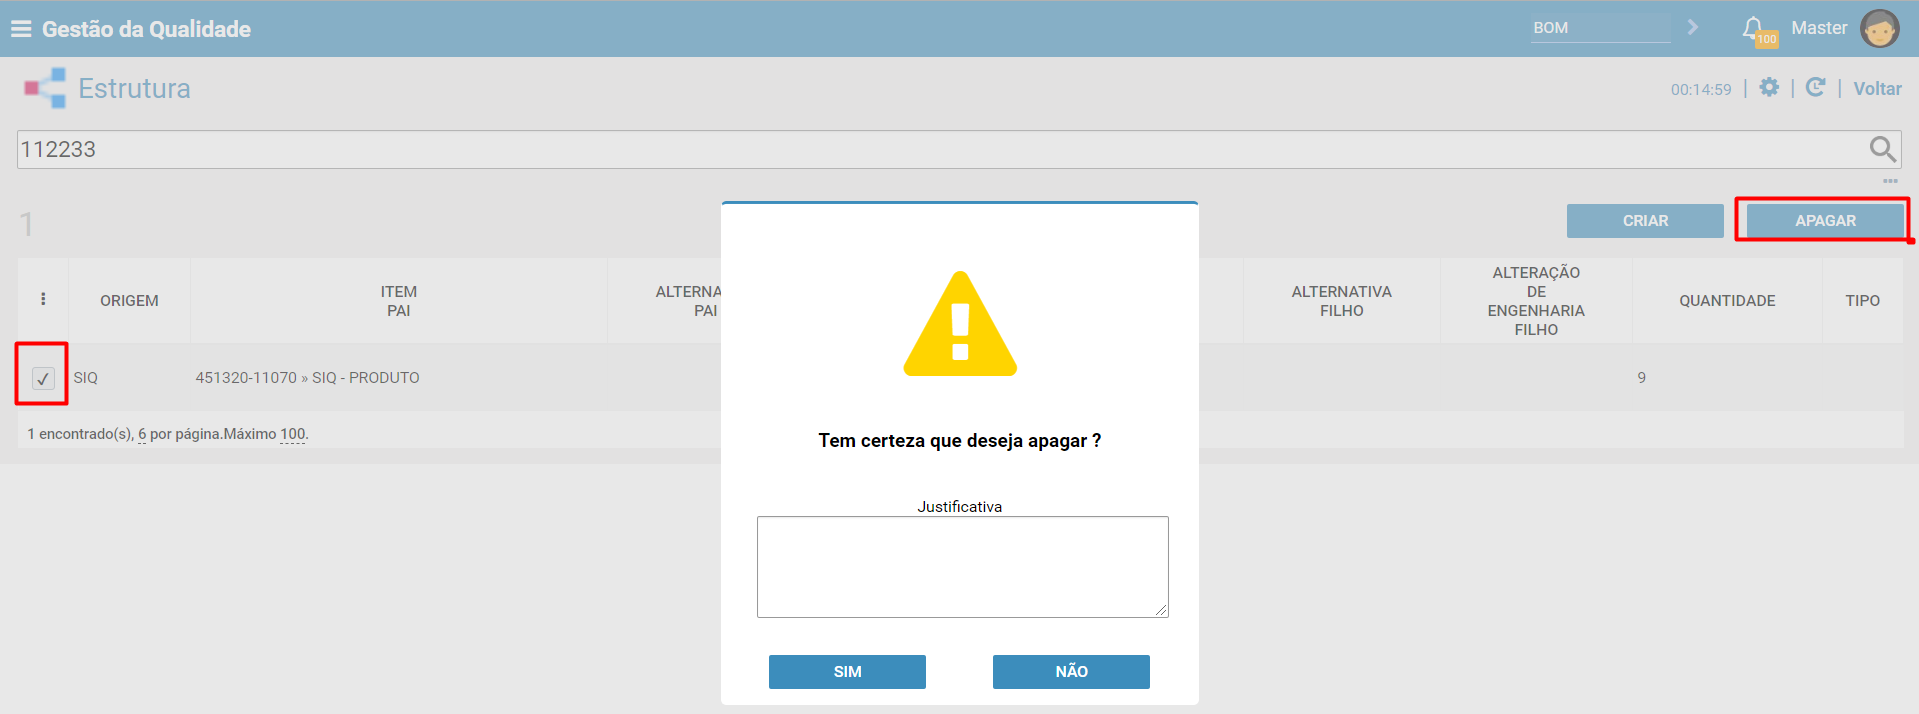Click the BOM input field

point(1600,28)
